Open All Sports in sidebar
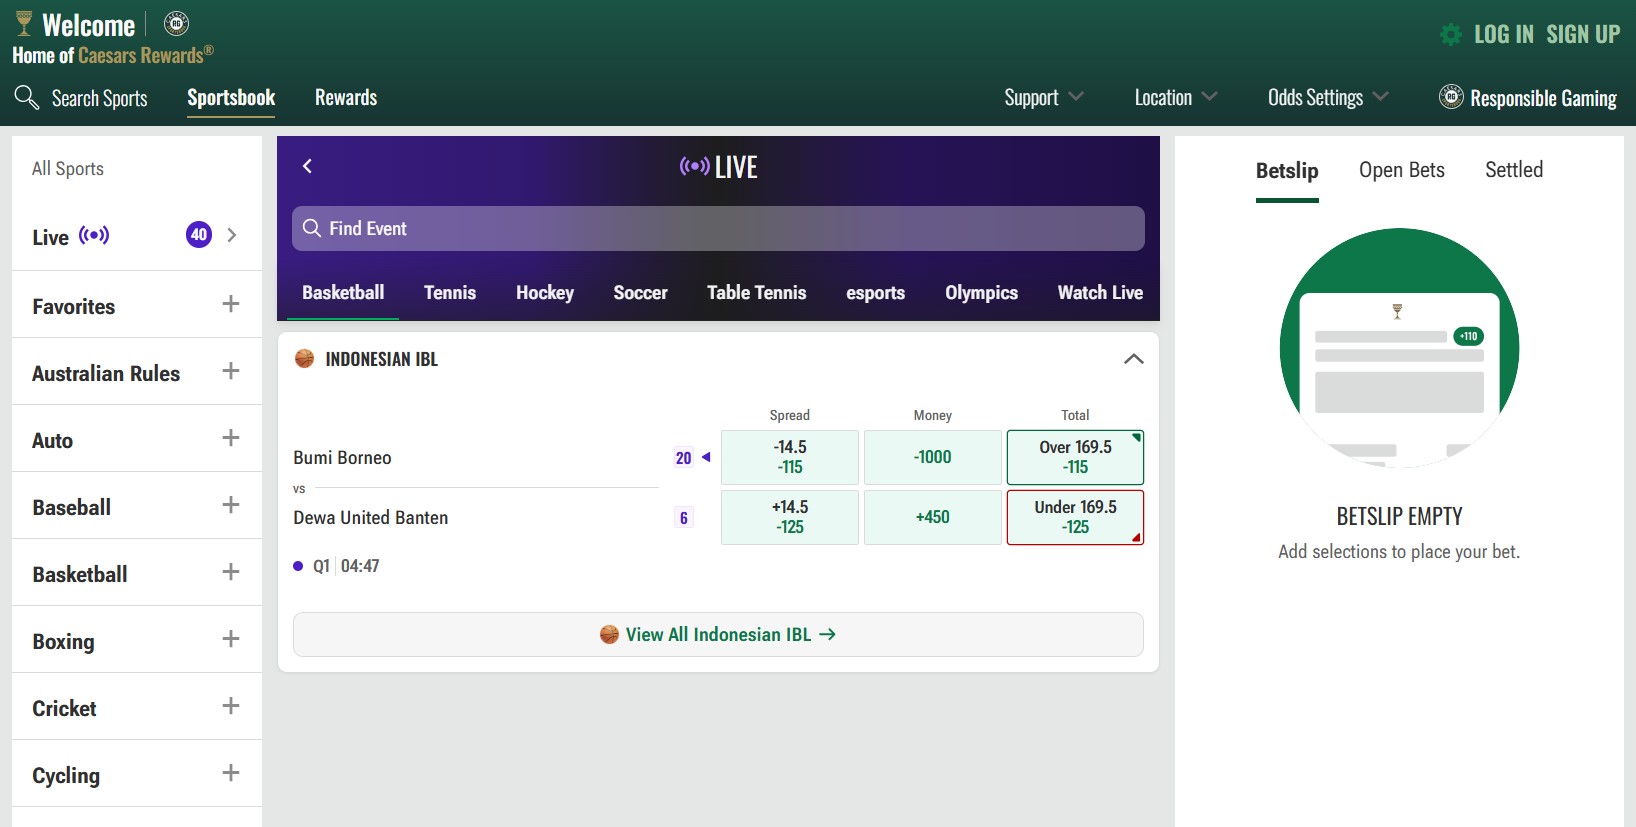Viewport: 1636px width, 827px height. tap(68, 169)
